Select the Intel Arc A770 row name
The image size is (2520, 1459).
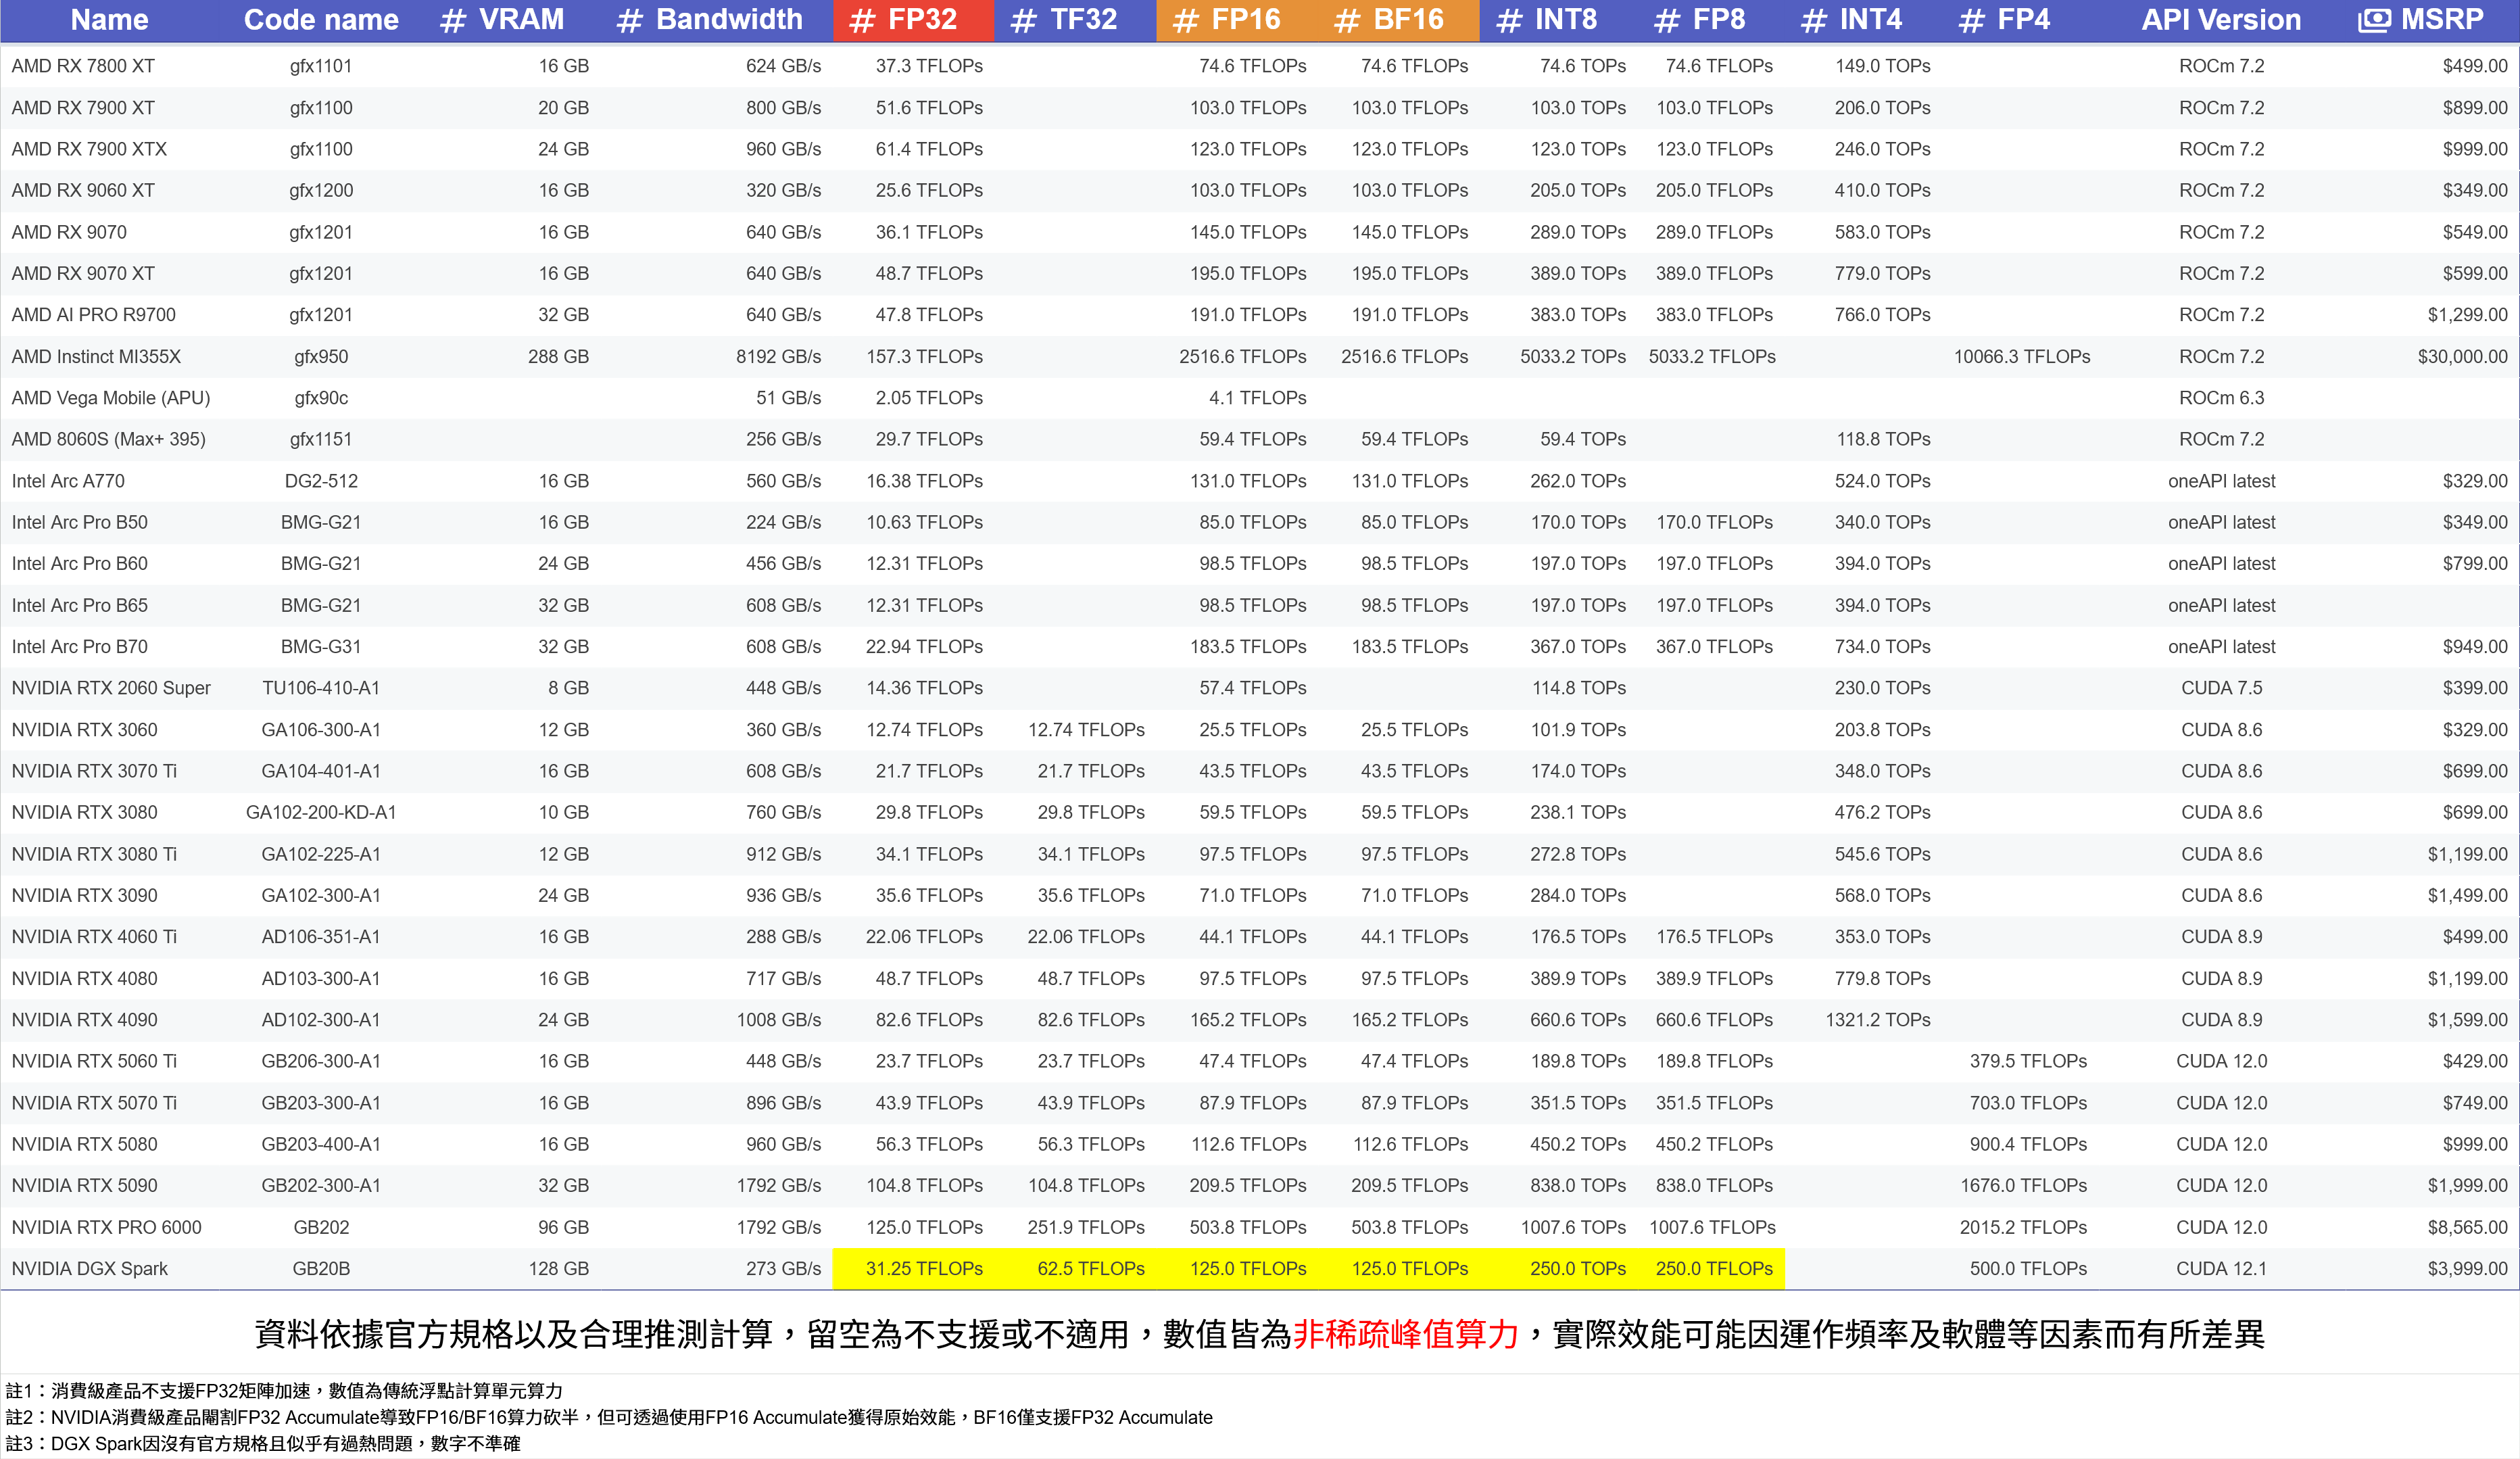tap(68, 481)
